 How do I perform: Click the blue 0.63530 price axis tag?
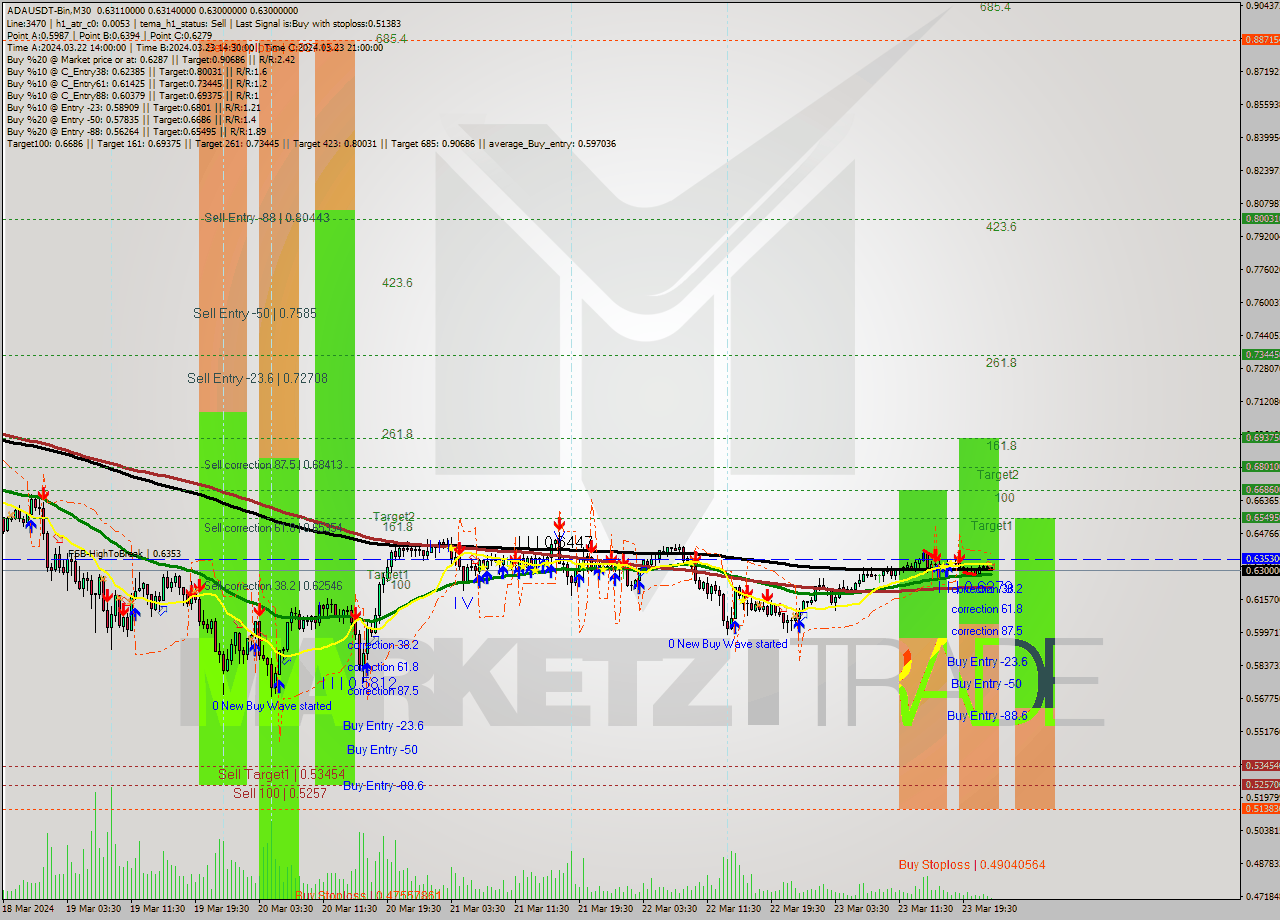(x=1260, y=558)
